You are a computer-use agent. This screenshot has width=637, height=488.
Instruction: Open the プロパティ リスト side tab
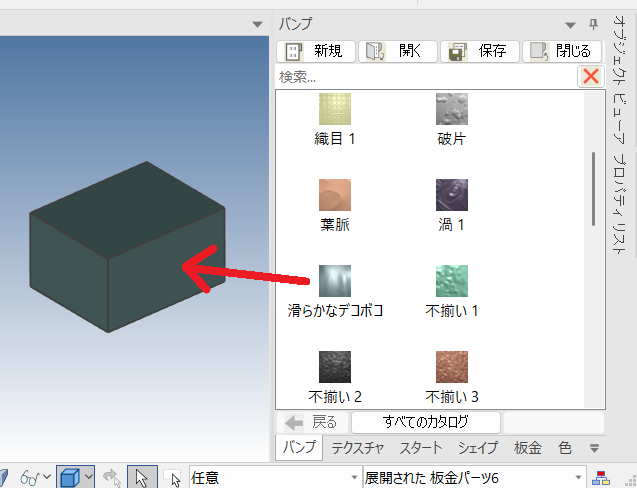(x=619, y=204)
